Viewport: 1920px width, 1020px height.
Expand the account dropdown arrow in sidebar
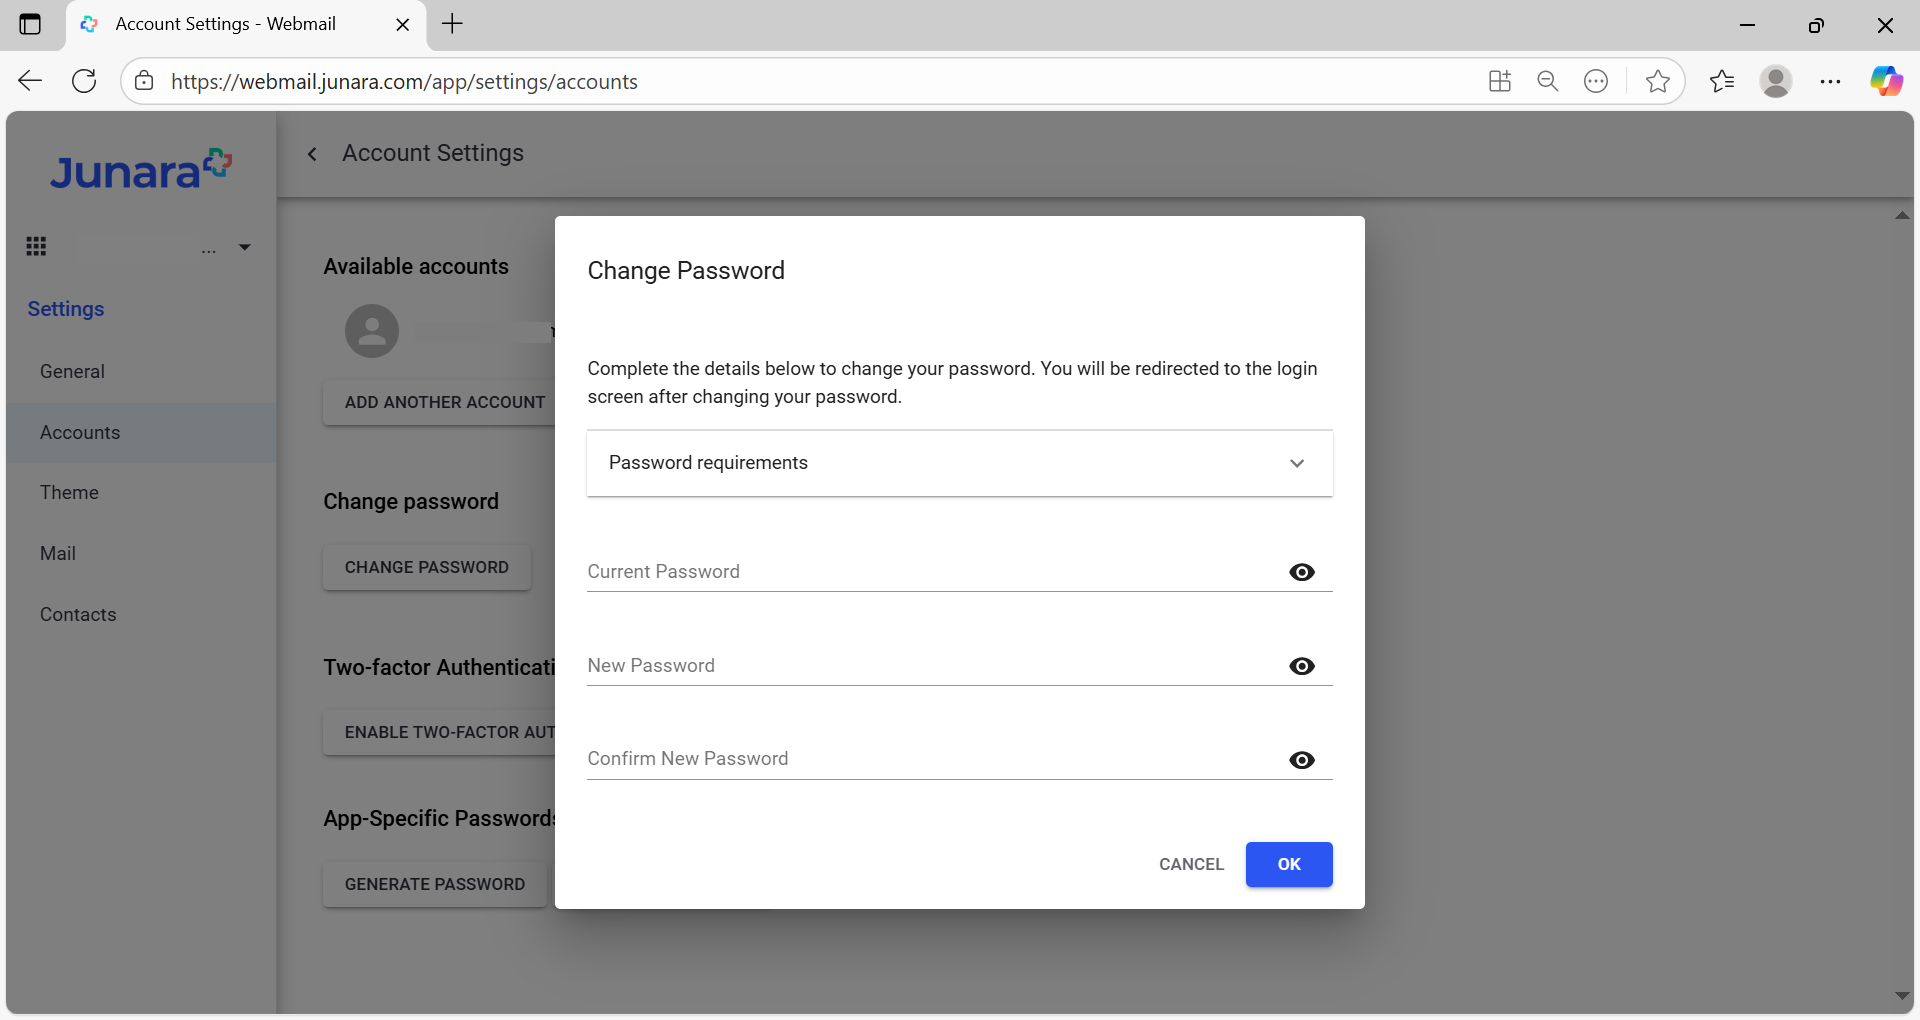244,247
